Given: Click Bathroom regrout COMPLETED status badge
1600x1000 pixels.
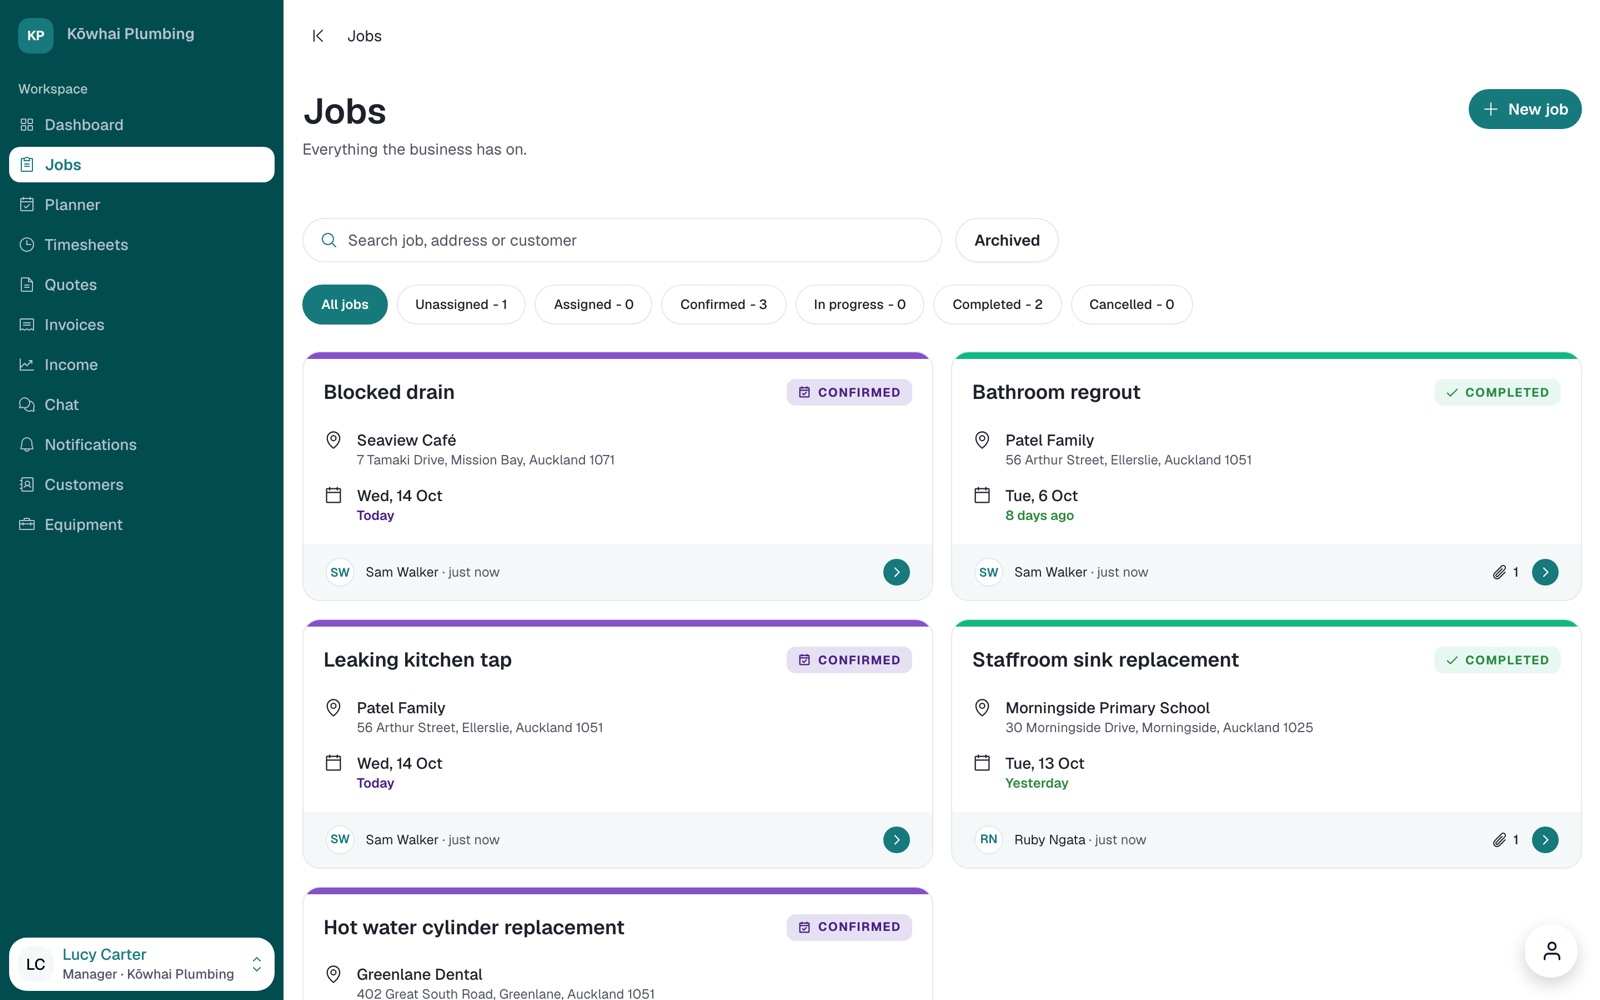Looking at the screenshot, I should coord(1497,393).
